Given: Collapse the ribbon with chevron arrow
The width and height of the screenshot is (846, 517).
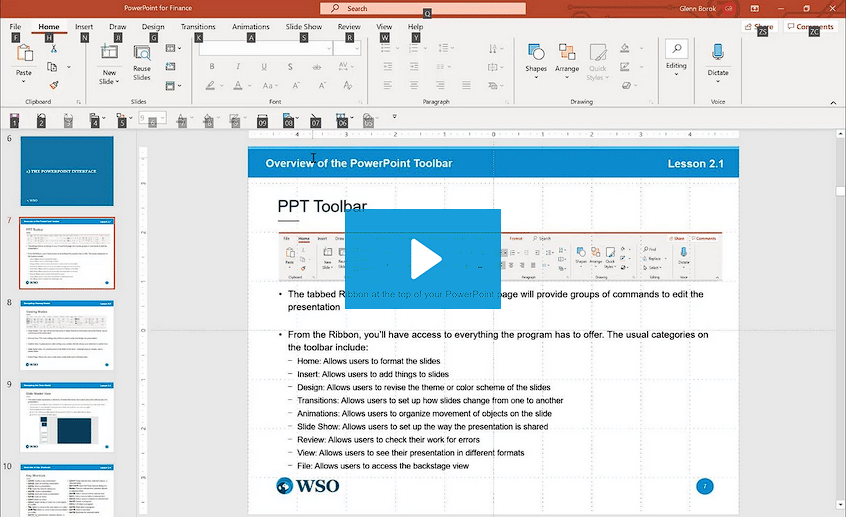Looking at the screenshot, I should point(833,103).
